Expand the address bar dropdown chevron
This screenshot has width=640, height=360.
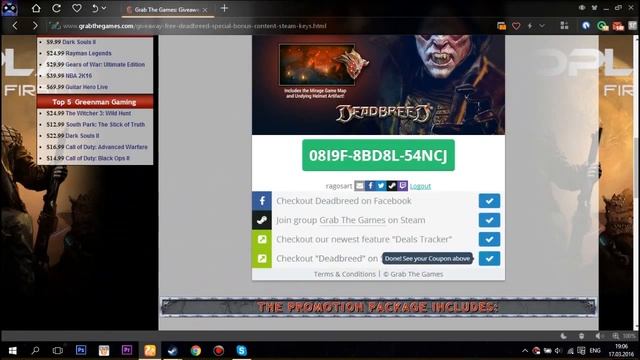coord(542,26)
